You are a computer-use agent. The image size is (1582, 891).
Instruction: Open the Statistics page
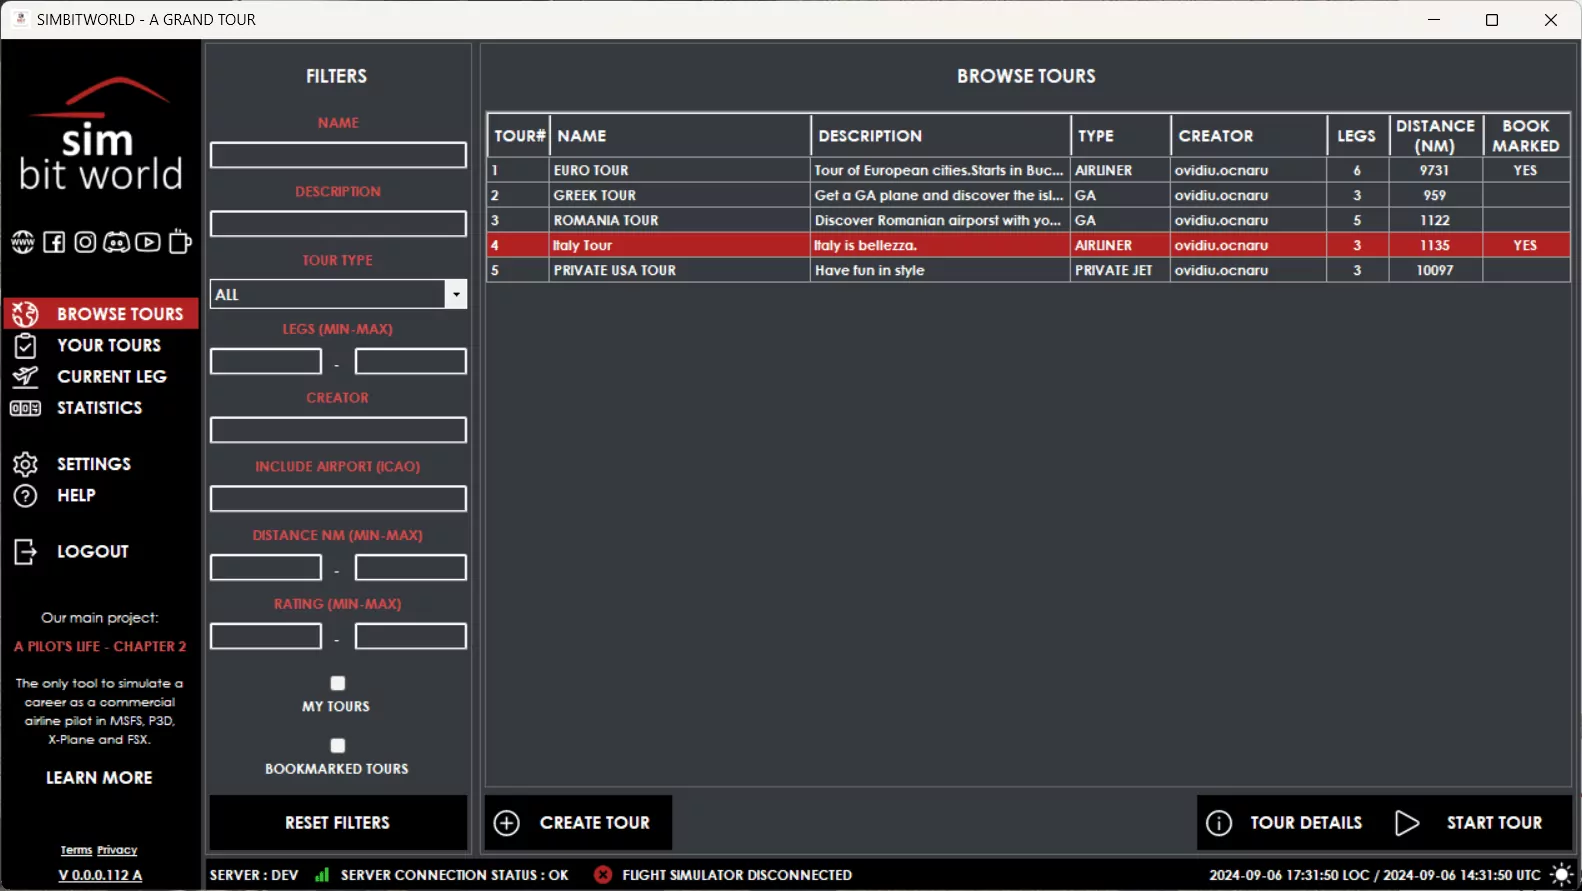(x=99, y=408)
